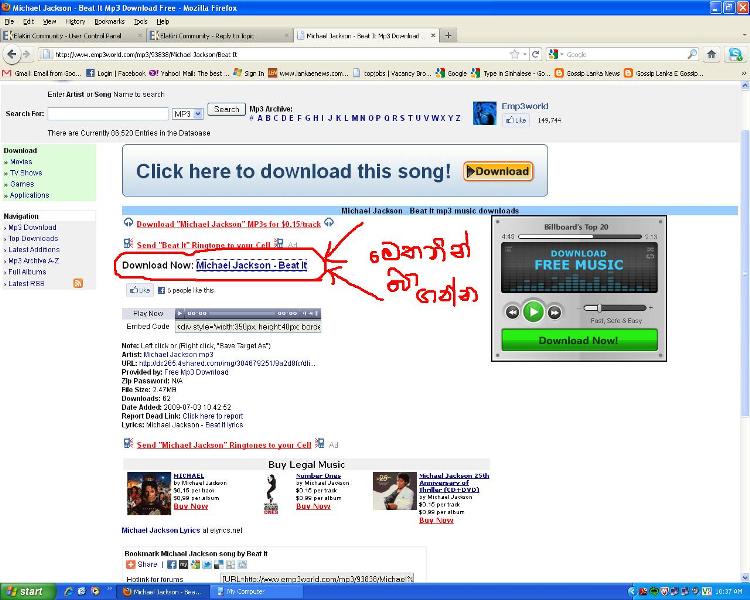Click the browser Forward arrow button
Image resolution: width=750 pixels, height=600 pixels.
pyautogui.click(x=26, y=55)
